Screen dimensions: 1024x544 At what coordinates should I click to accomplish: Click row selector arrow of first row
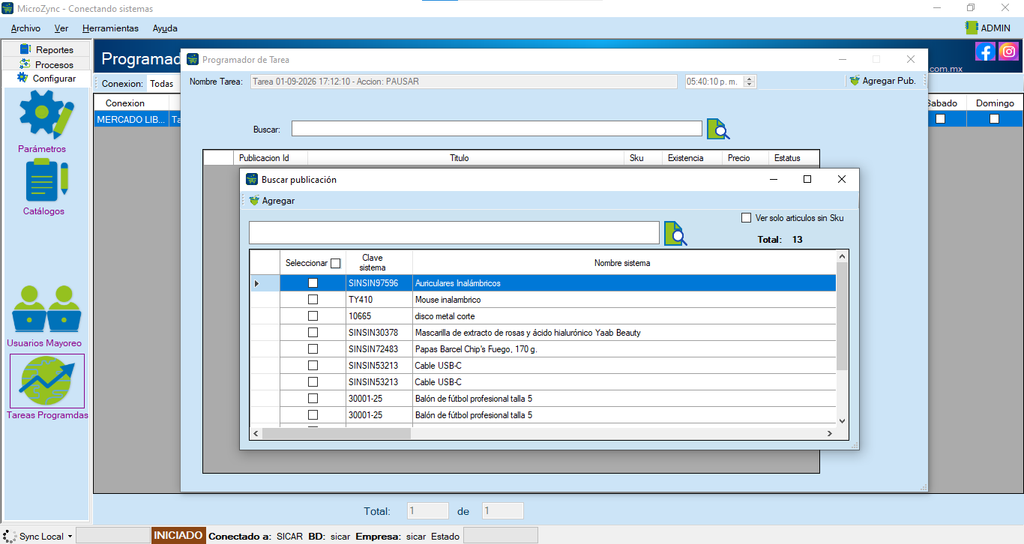(257, 283)
